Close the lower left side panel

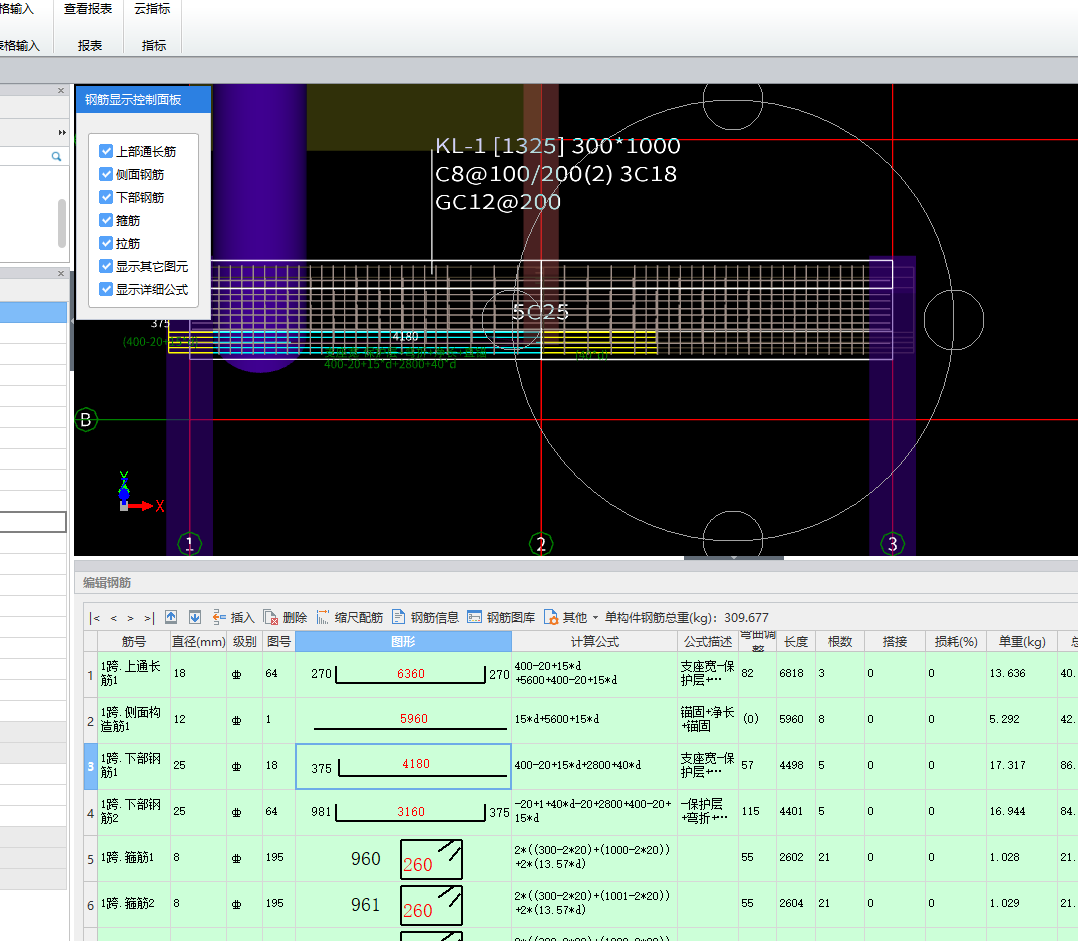(60, 274)
